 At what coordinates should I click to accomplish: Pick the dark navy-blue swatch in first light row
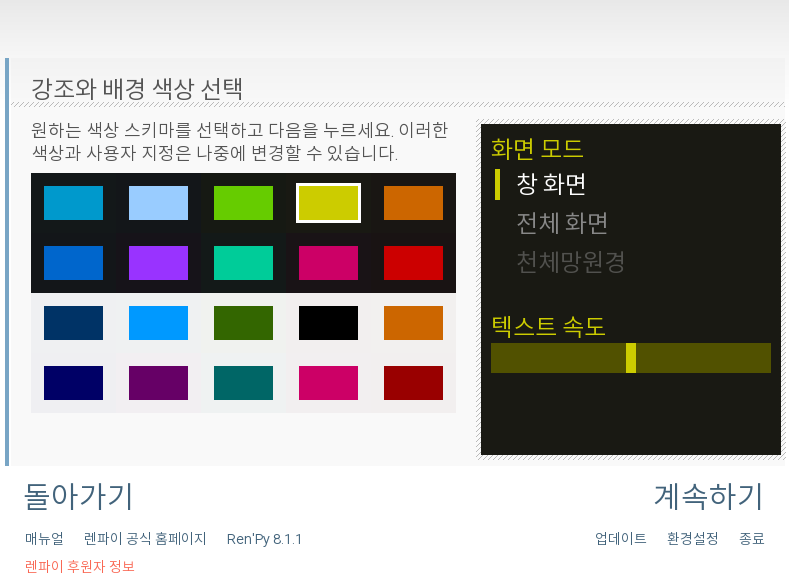pyautogui.click(x=73, y=323)
